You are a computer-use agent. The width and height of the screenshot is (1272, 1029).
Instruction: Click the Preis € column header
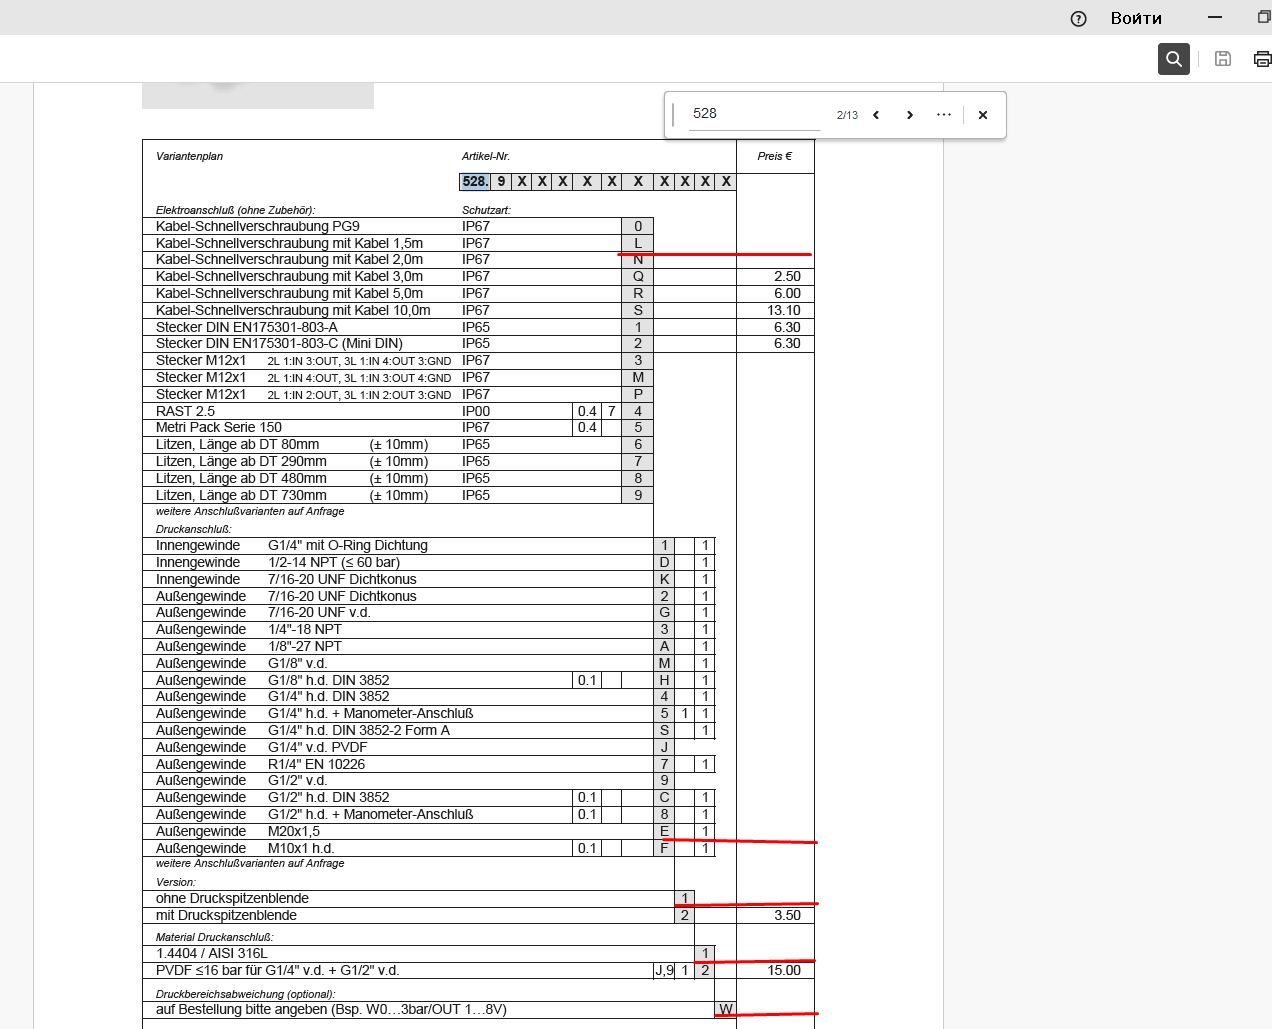(x=774, y=156)
